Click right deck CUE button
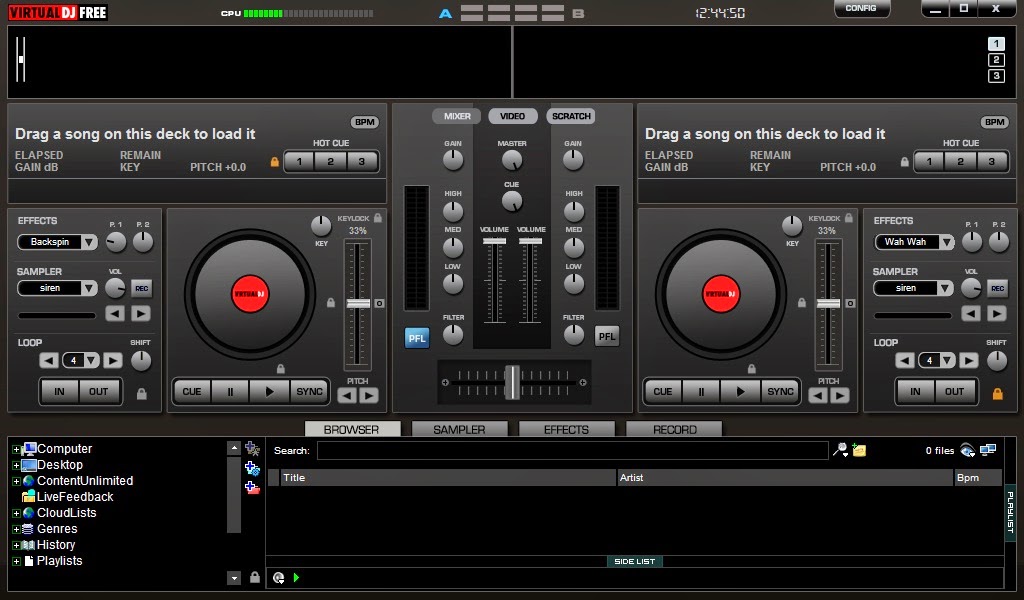Viewport: 1024px width, 600px height. pos(662,392)
